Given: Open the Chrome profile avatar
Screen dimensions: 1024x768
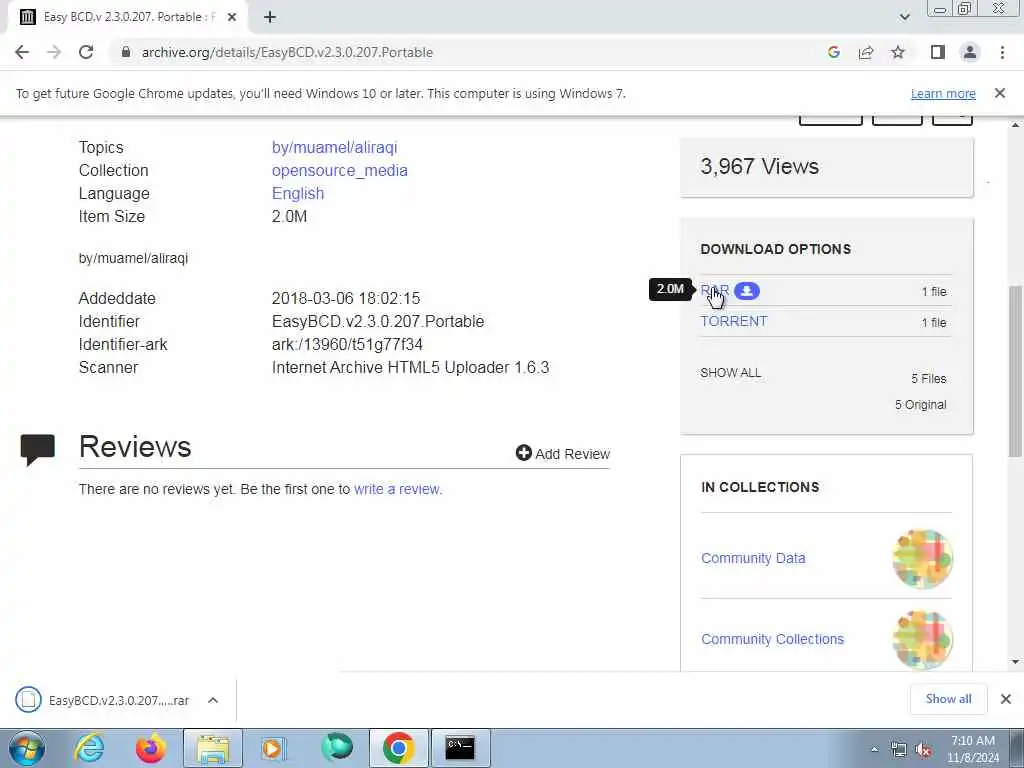Looking at the screenshot, I should pos(970,52).
